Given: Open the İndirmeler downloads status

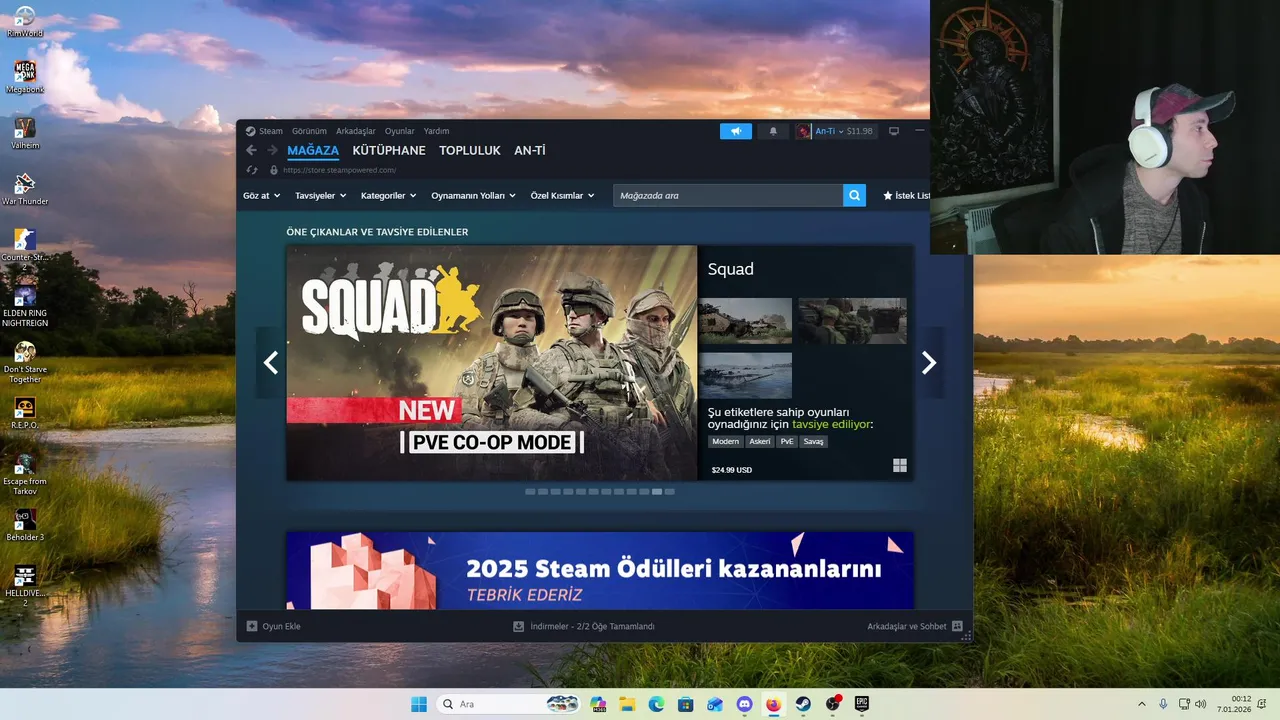Looking at the screenshot, I should (x=584, y=626).
